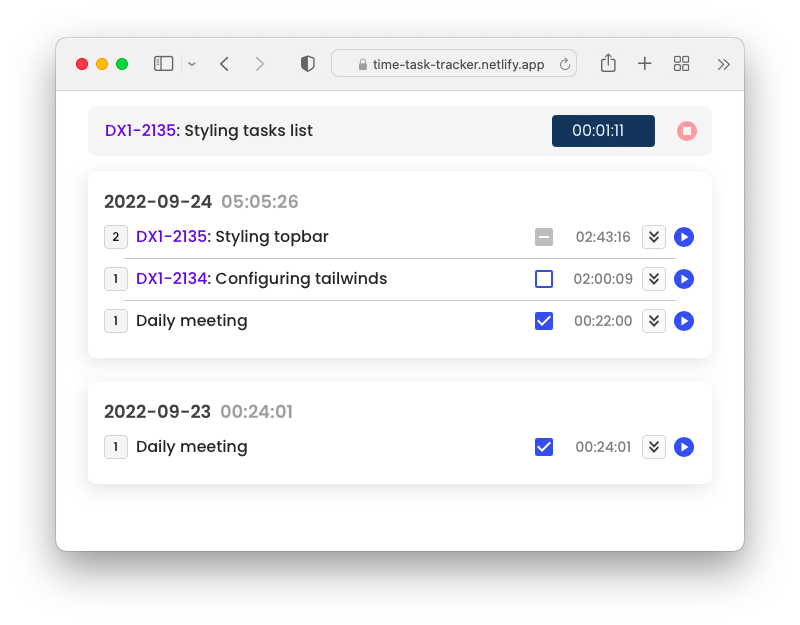Open DX1-2135 link in Styling topbar row
The height and width of the screenshot is (625, 800).
(x=171, y=237)
